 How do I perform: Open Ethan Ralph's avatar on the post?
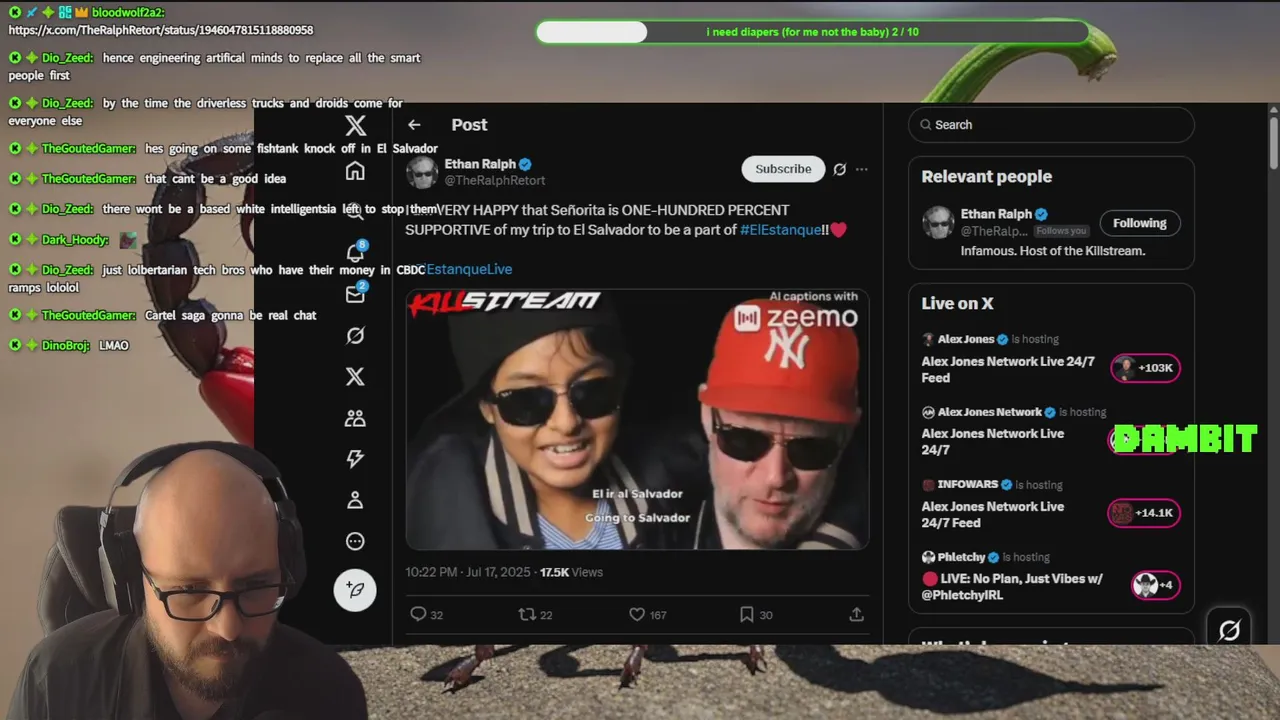point(422,172)
